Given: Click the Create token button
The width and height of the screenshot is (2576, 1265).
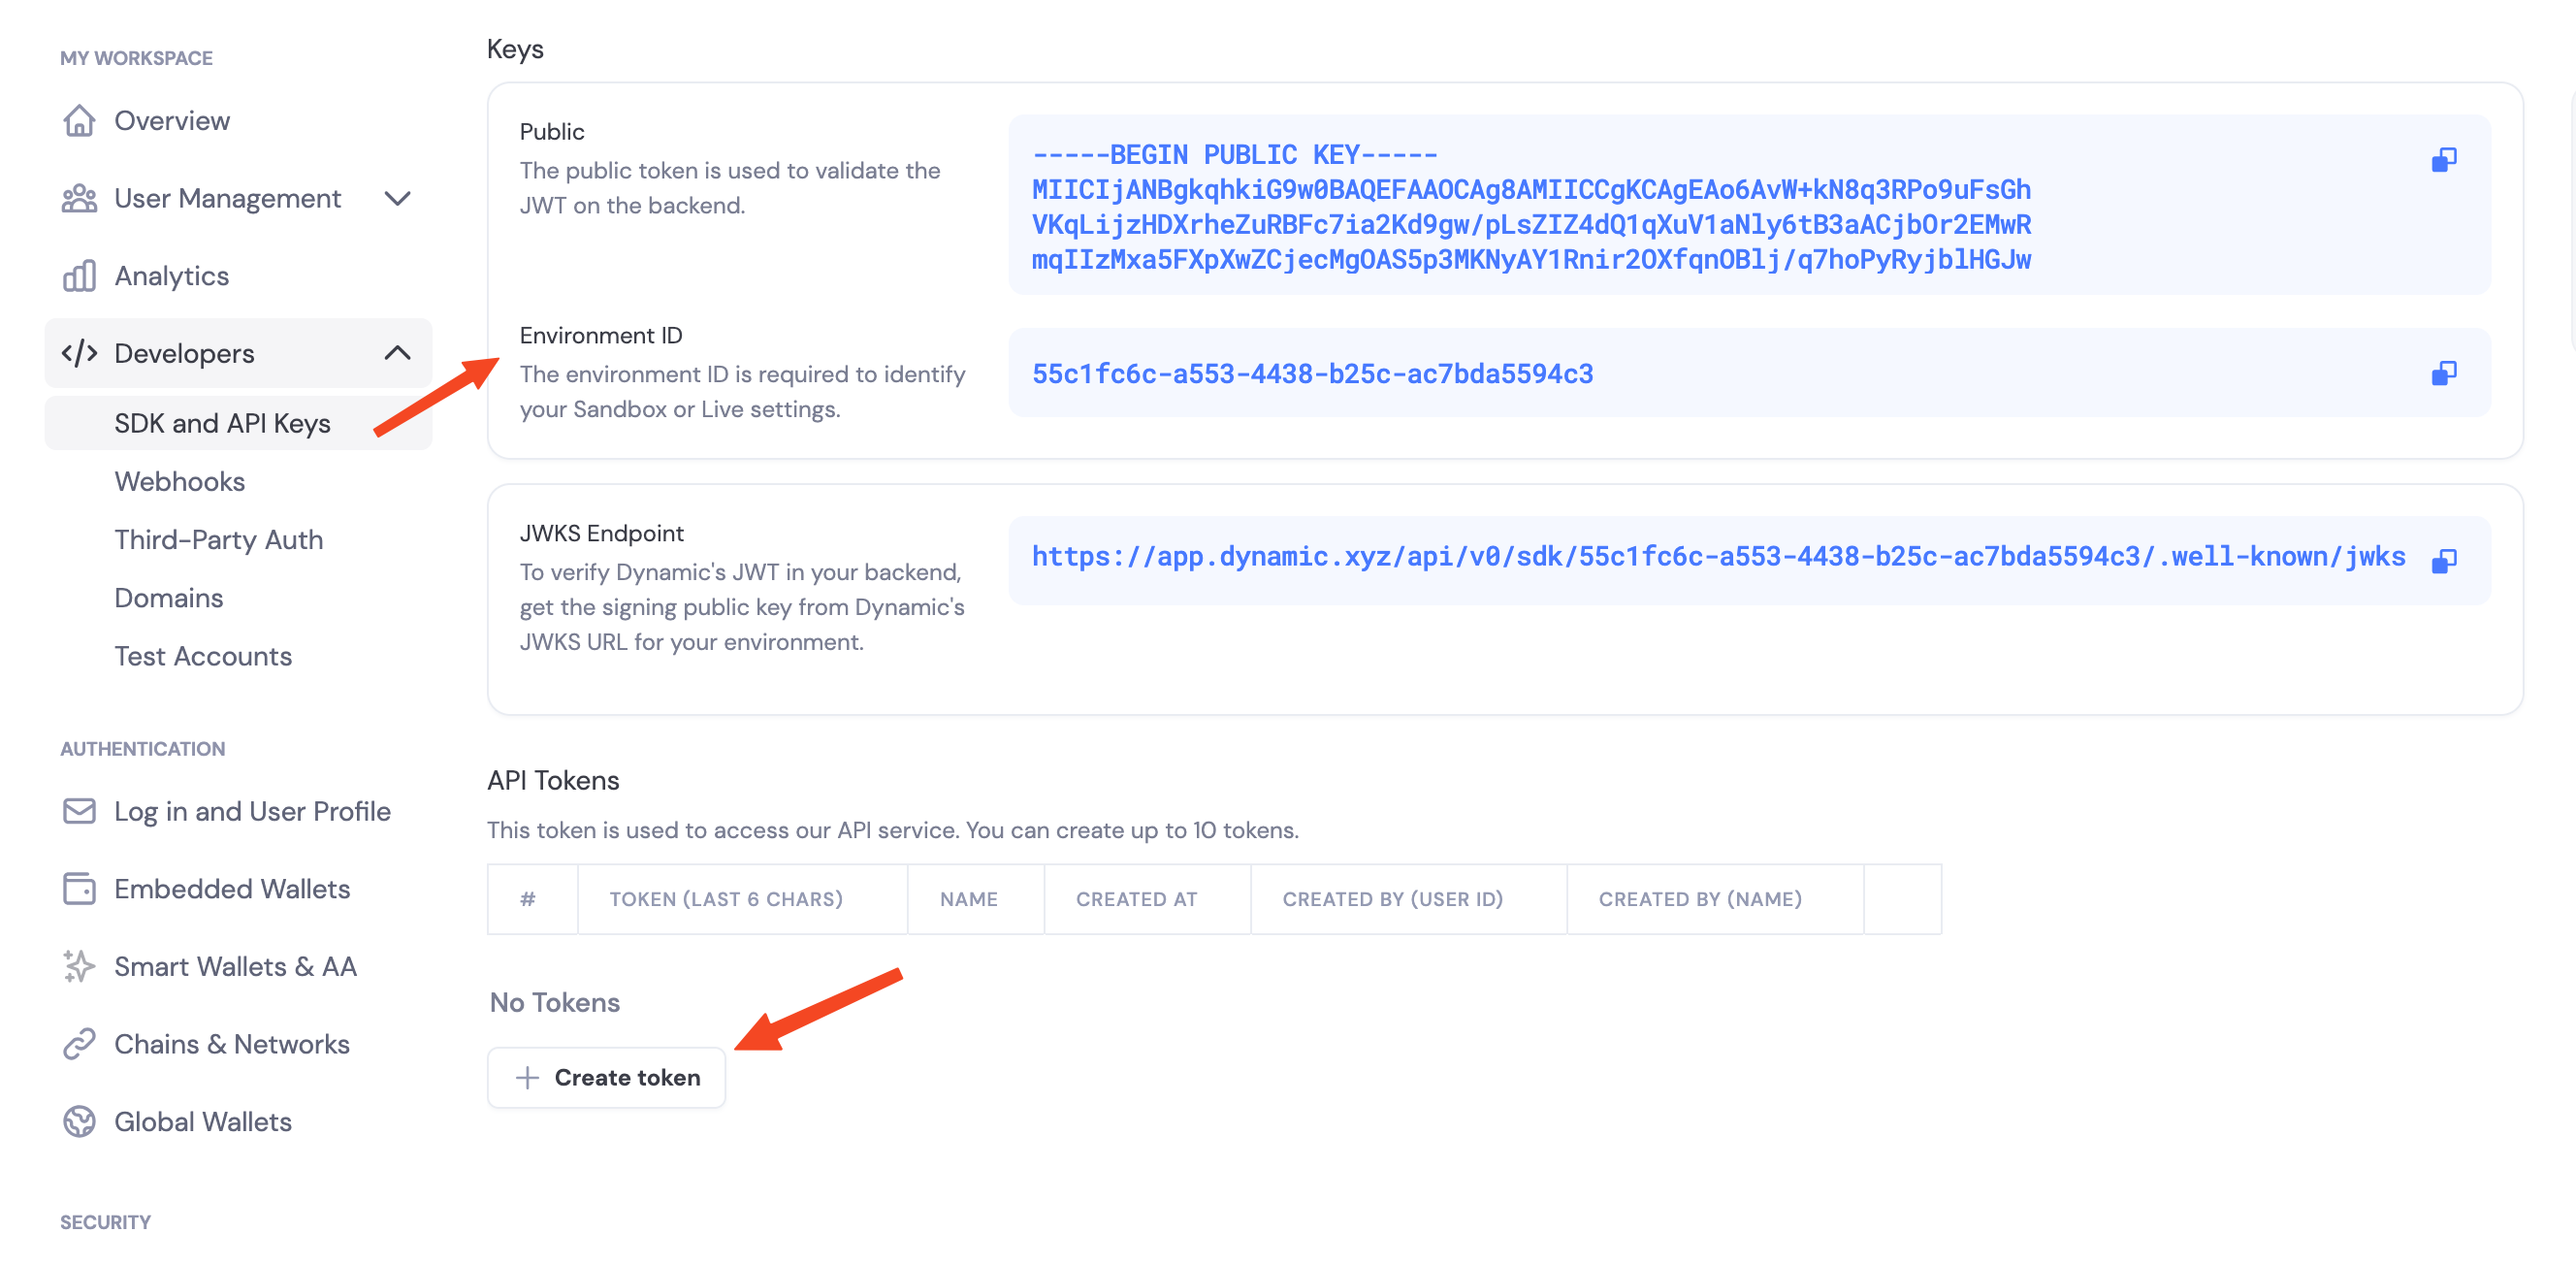Looking at the screenshot, I should (606, 1078).
